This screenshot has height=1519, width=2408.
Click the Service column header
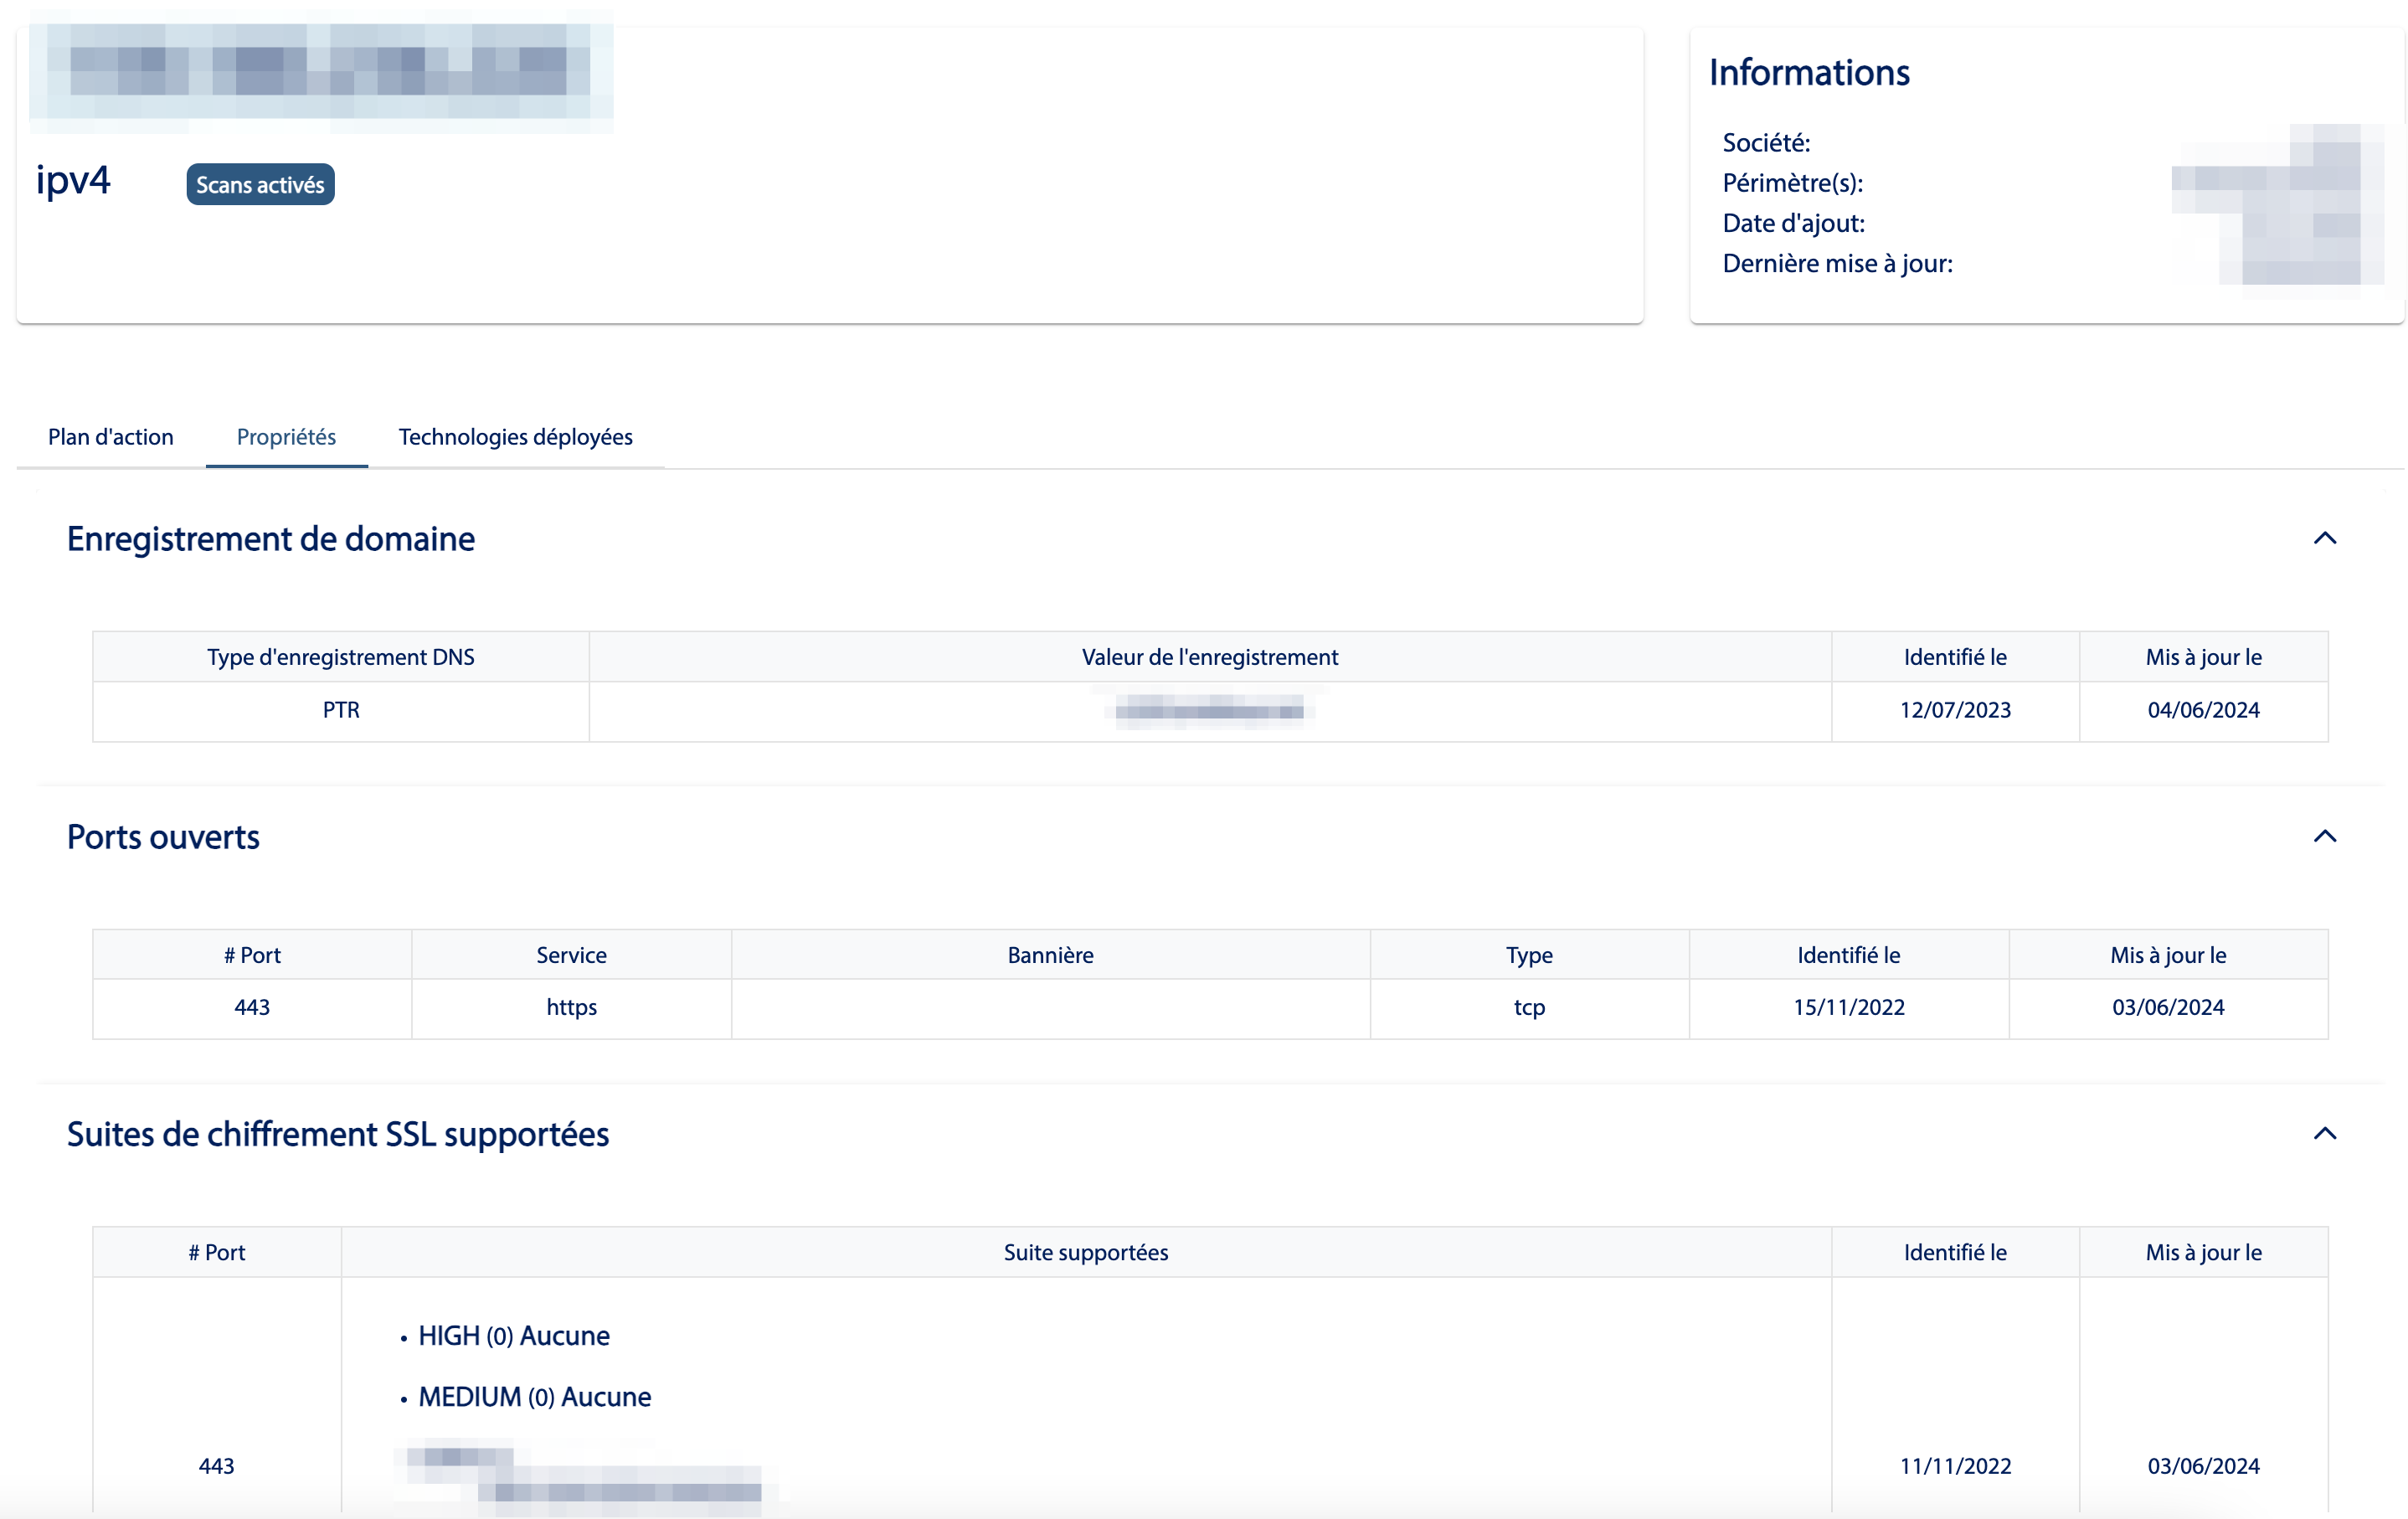click(x=571, y=955)
